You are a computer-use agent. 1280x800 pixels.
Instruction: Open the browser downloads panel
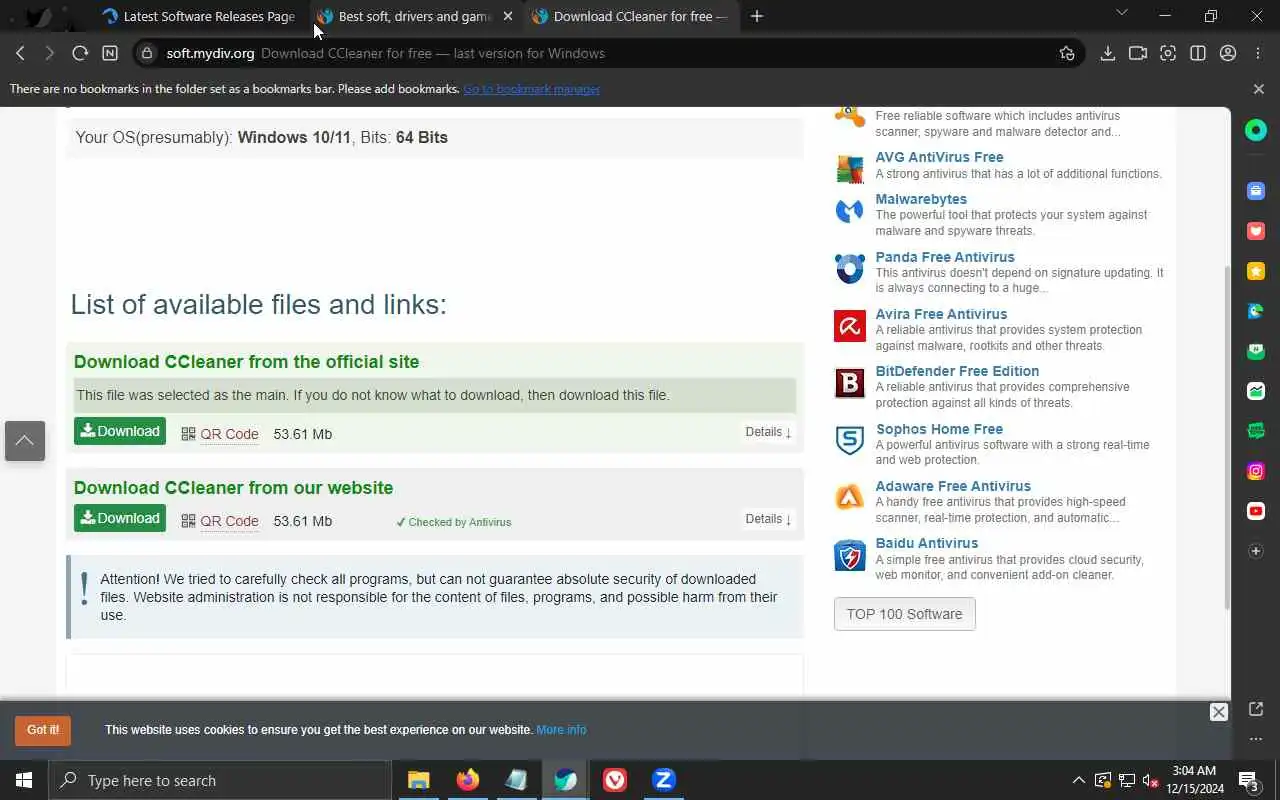tap(1107, 53)
